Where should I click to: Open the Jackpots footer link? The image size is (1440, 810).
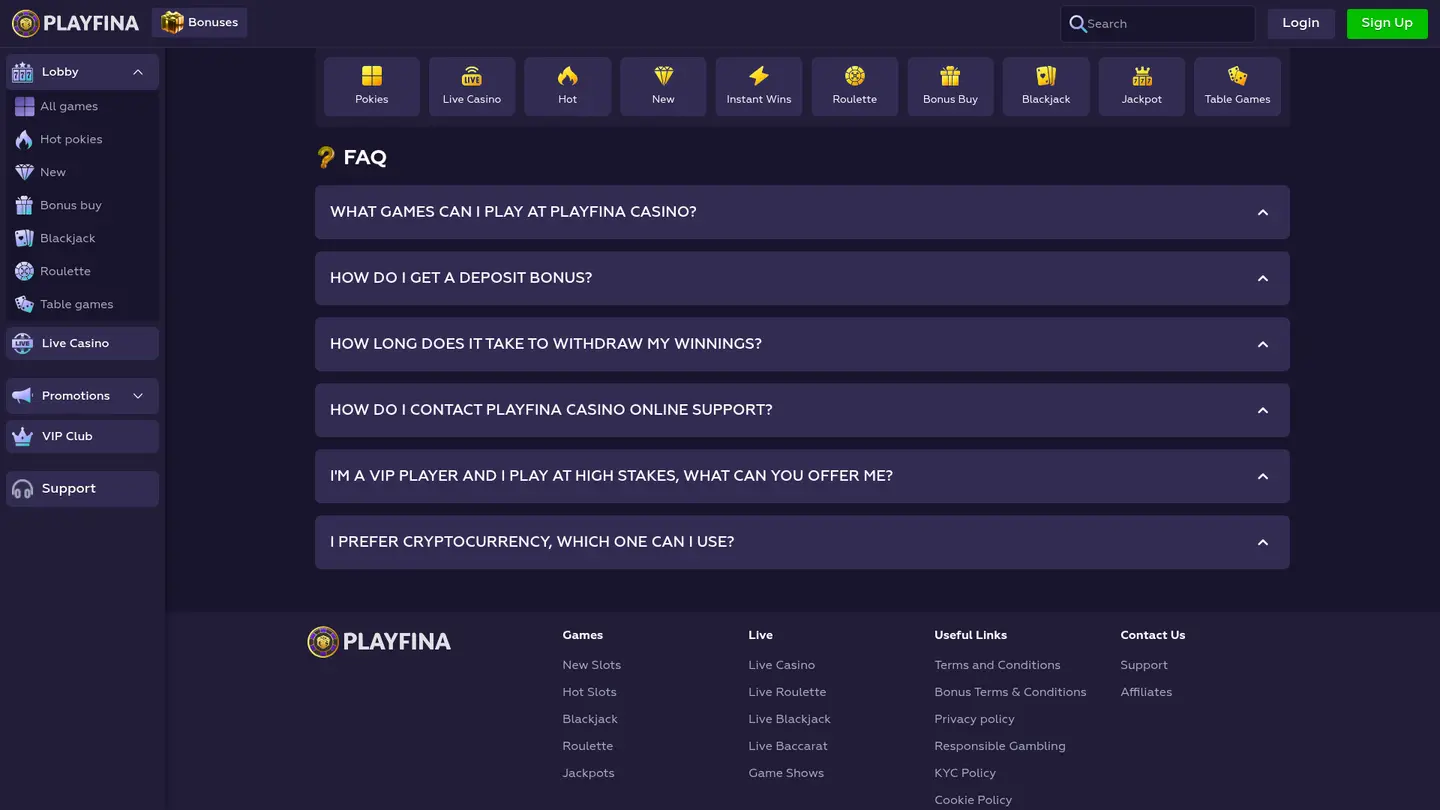[588, 773]
